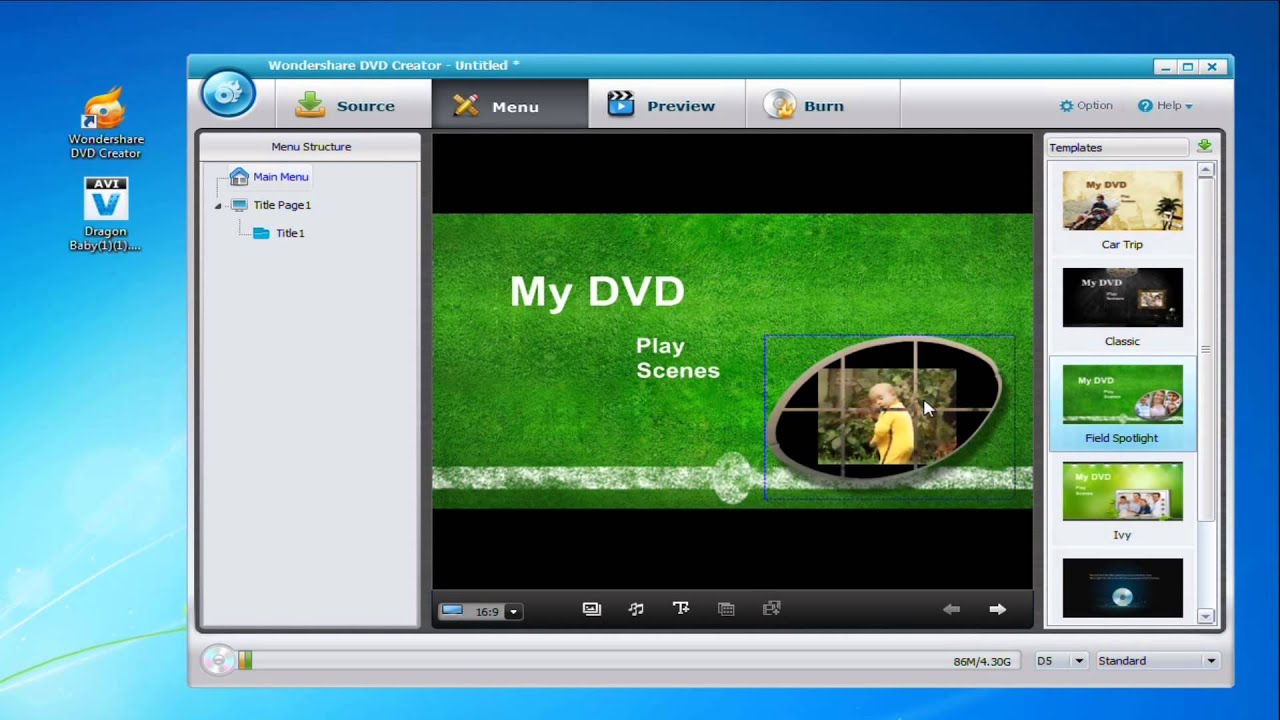Click the templates scrollbar down arrow

(x=1205, y=617)
